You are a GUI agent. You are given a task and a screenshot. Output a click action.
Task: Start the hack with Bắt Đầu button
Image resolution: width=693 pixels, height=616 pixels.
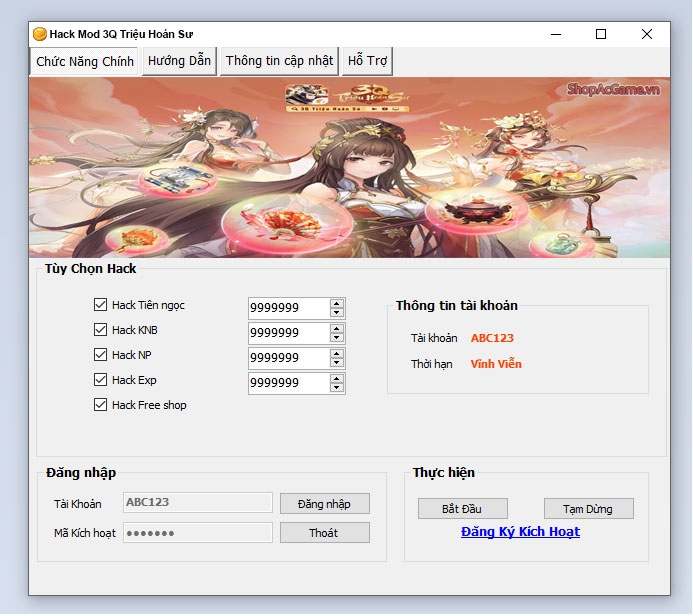(463, 509)
